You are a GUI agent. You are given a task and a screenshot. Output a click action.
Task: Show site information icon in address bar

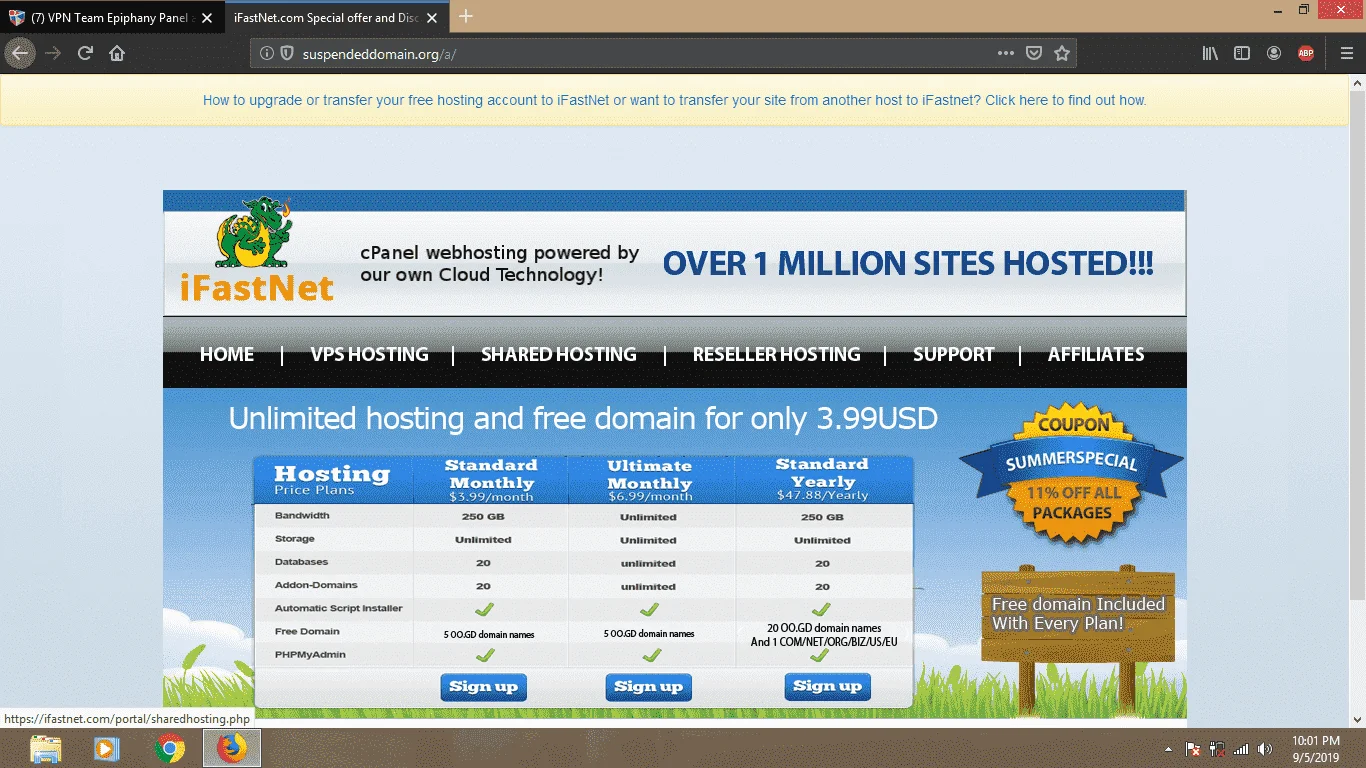tap(267, 54)
